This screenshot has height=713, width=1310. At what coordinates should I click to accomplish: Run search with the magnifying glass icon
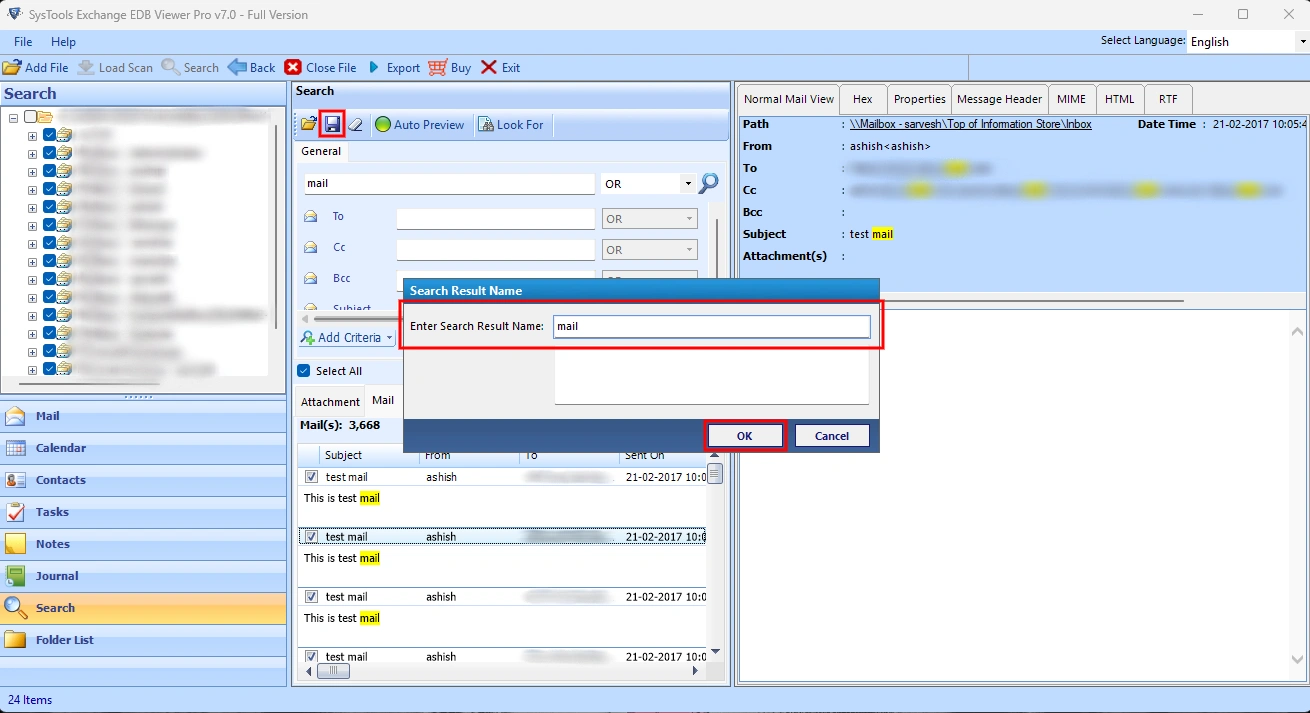709,183
